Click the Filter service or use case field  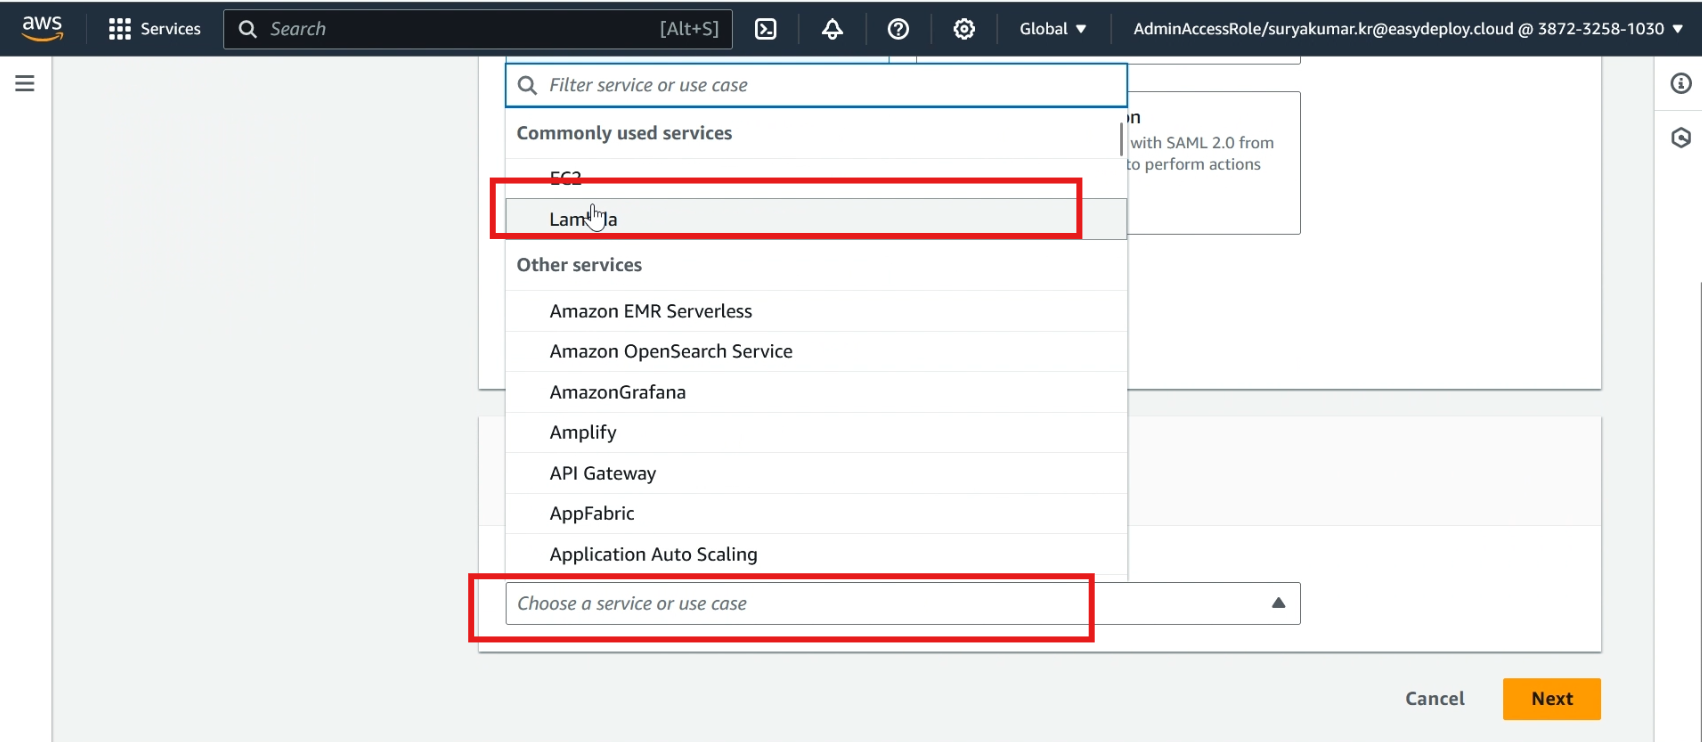click(x=816, y=85)
